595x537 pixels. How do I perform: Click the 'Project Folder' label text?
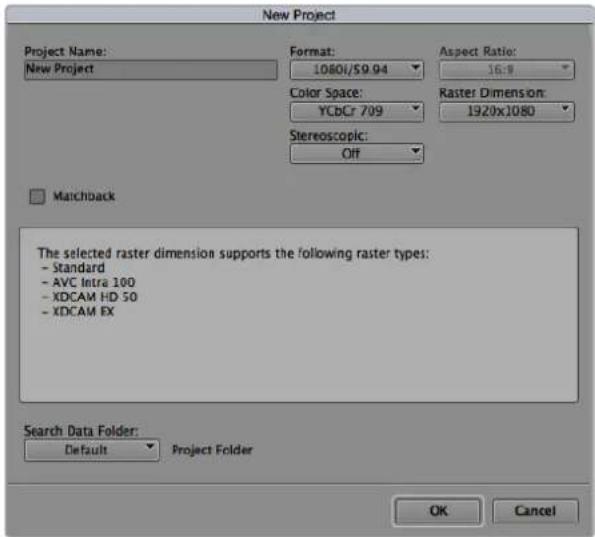tap(212, 450)
